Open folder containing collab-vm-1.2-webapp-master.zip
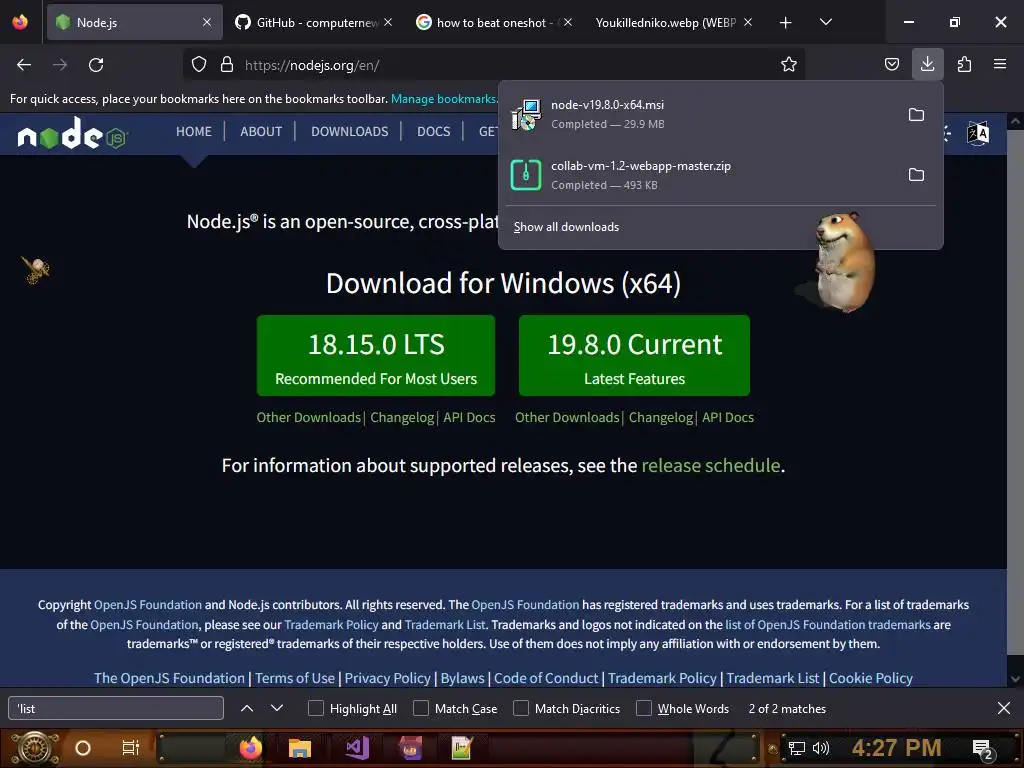Viewport: 1024px width, 768px height. tap(916, 174)
